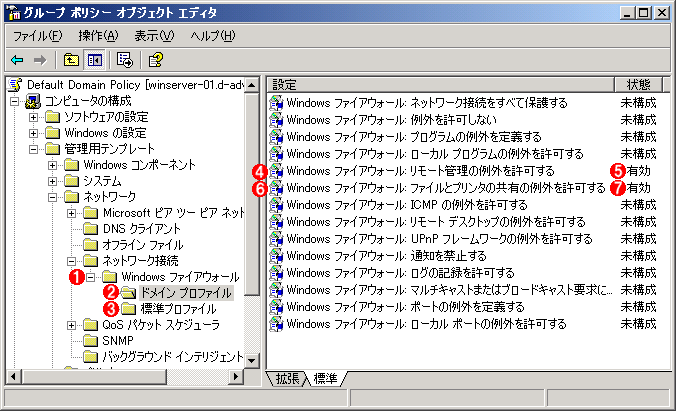The image size is (676, 411).
Task: Toggle the Show/Hide Console Tree icon
Action: [94, 60]
